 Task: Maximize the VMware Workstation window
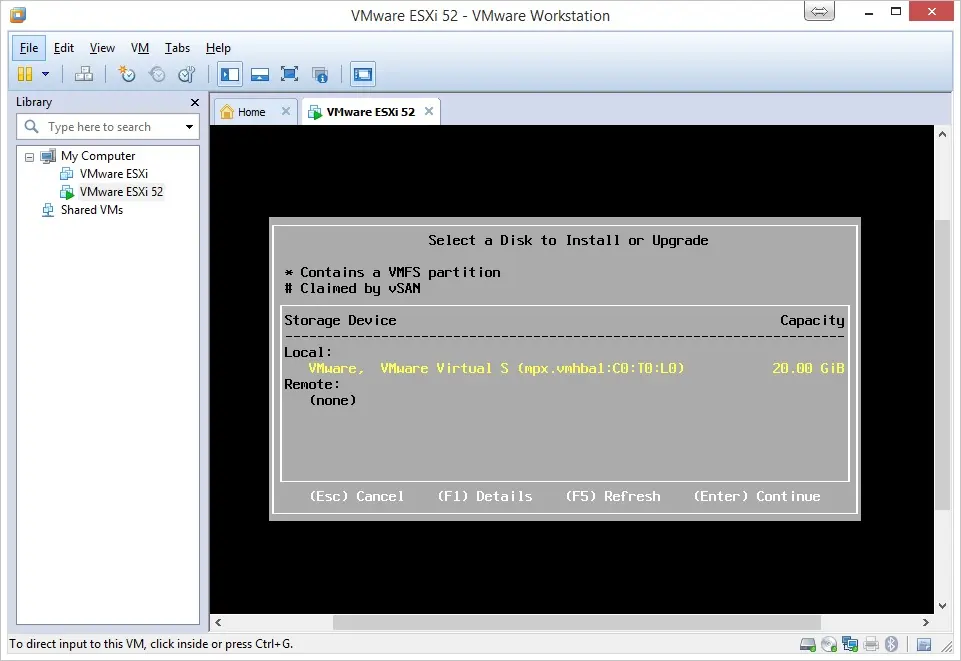[896, 11]
